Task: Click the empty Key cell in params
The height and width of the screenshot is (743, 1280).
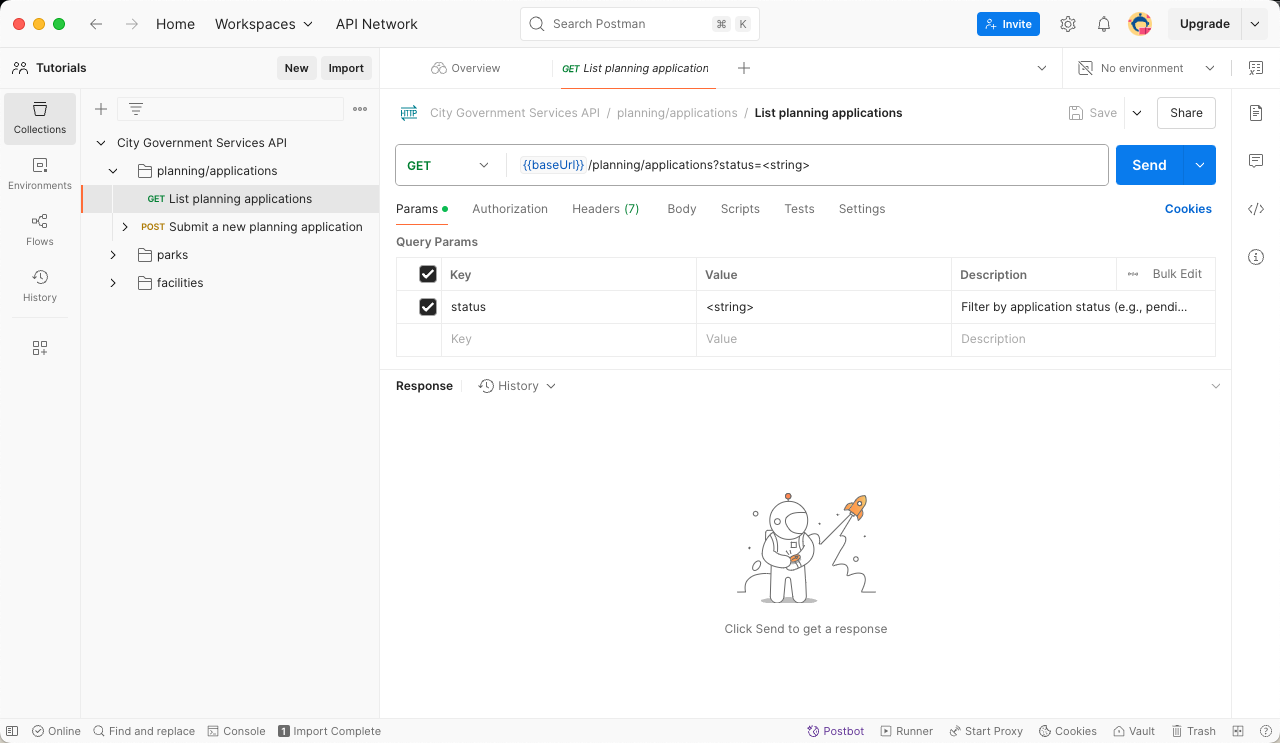Action: pos(569,339)
